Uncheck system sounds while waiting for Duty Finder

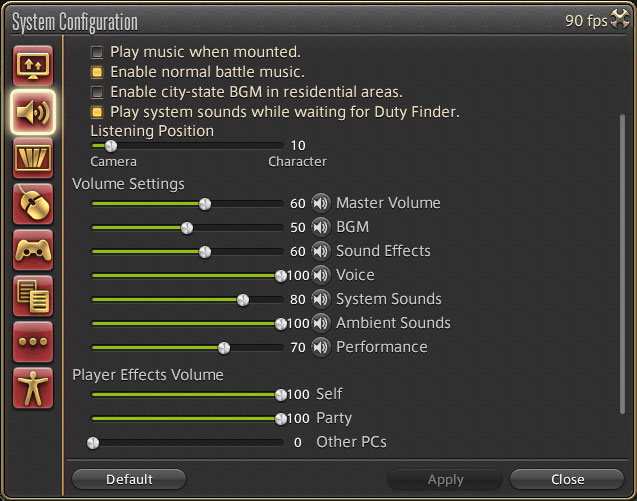click(97, 112)
